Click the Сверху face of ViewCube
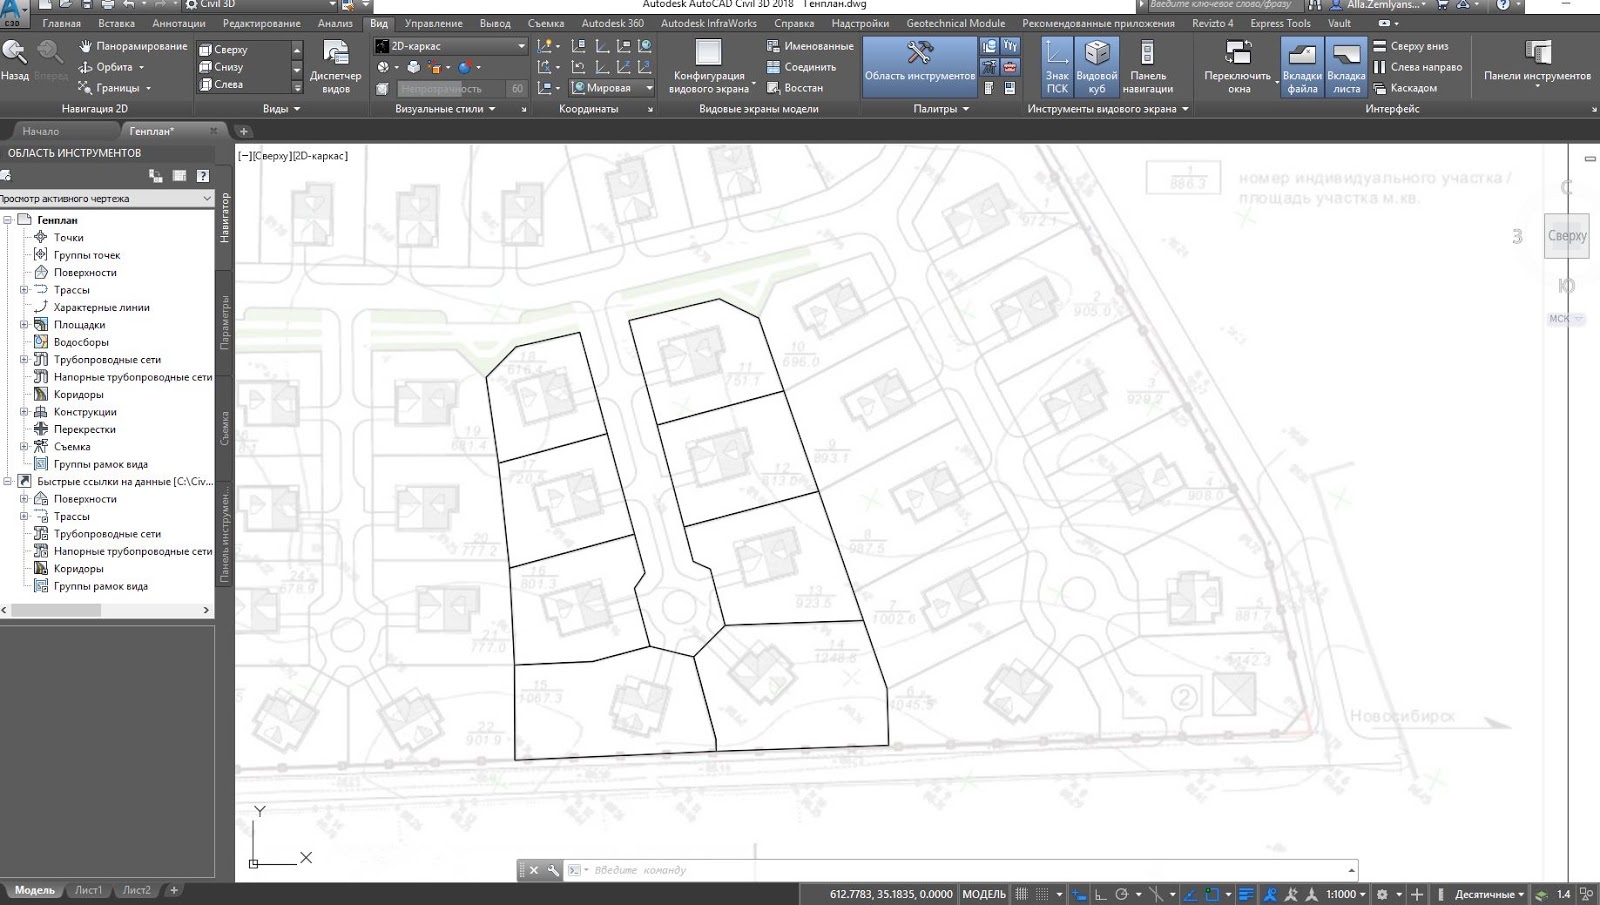Screen dimensions: 1600x905 pos(1567,236)
